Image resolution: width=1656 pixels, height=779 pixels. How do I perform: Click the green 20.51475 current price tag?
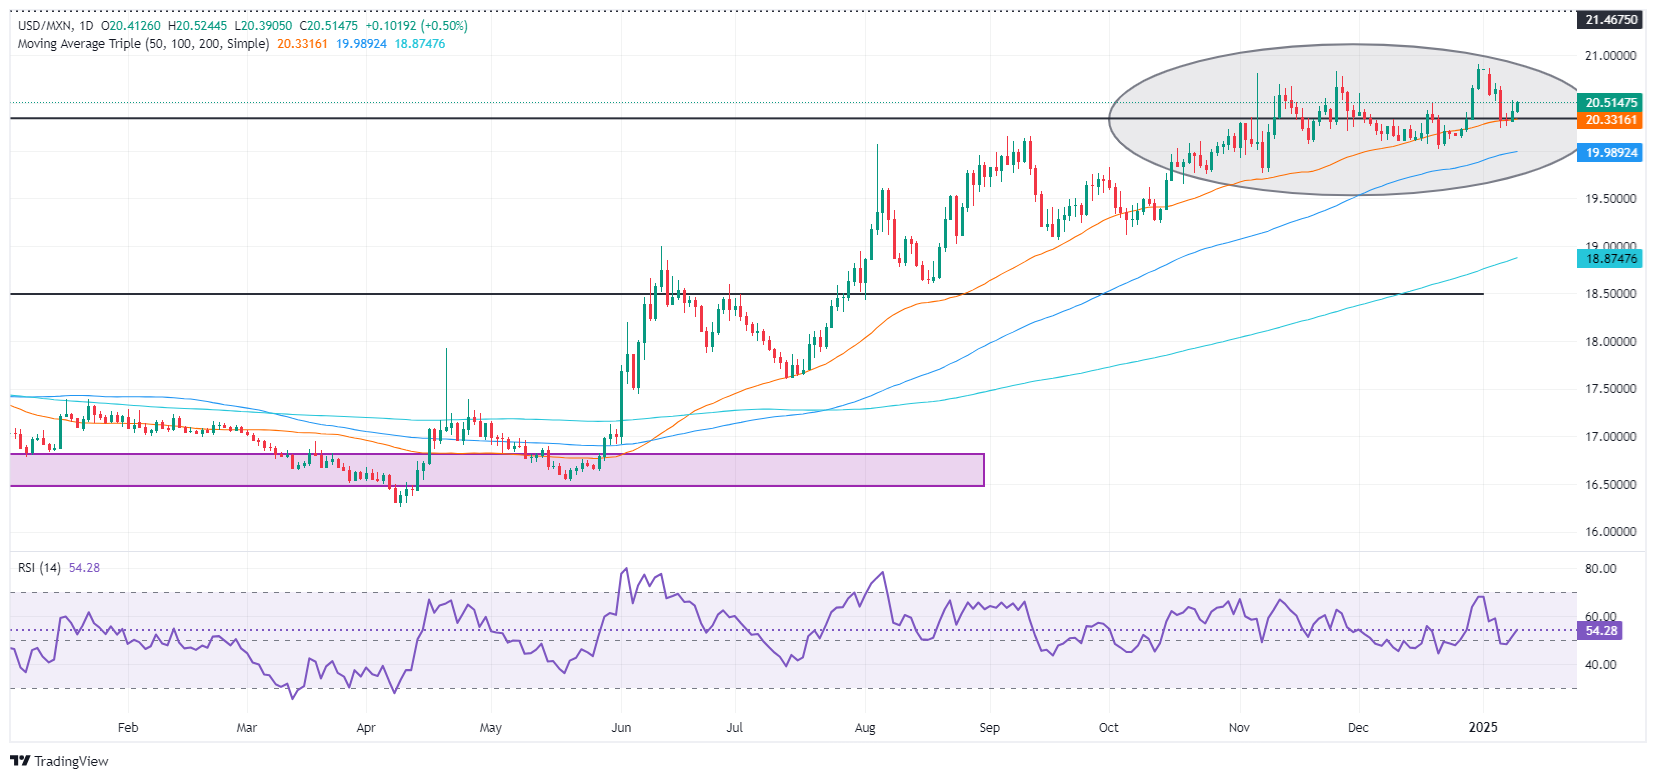click(1610, 103)
